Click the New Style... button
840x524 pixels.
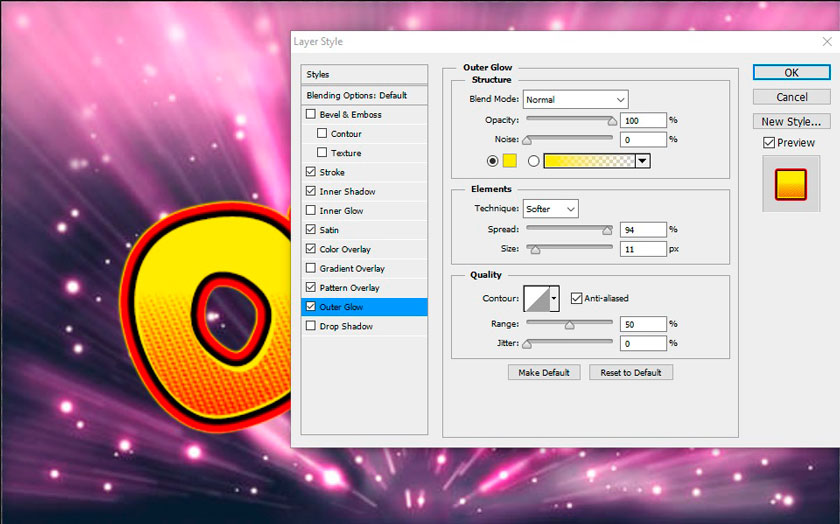[x=792, y=122]
